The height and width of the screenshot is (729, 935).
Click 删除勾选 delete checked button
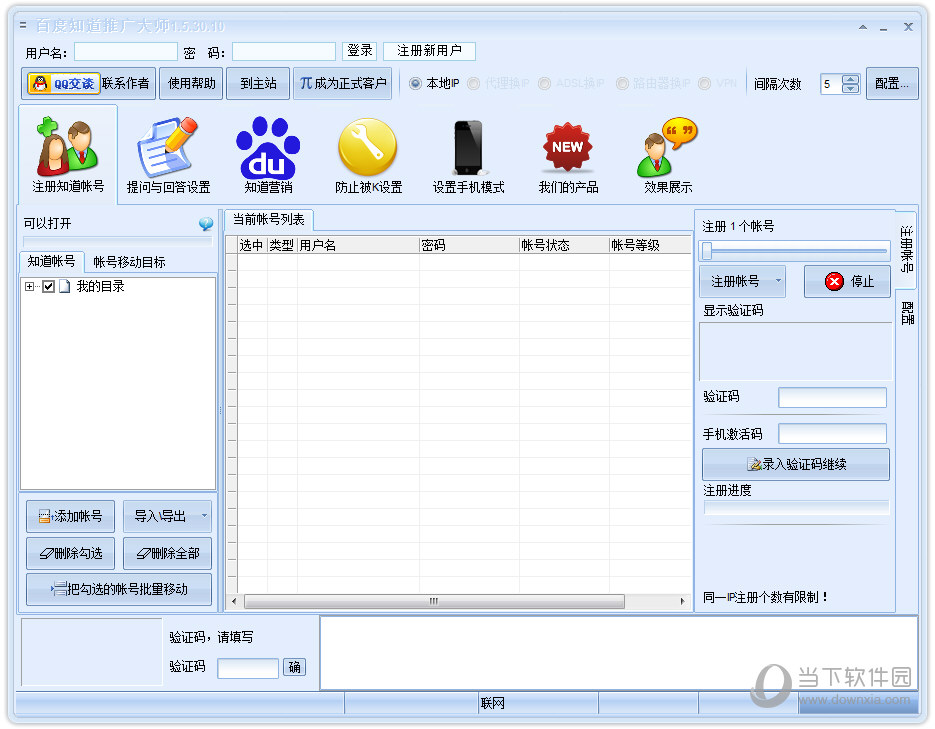tap(70, 553)
